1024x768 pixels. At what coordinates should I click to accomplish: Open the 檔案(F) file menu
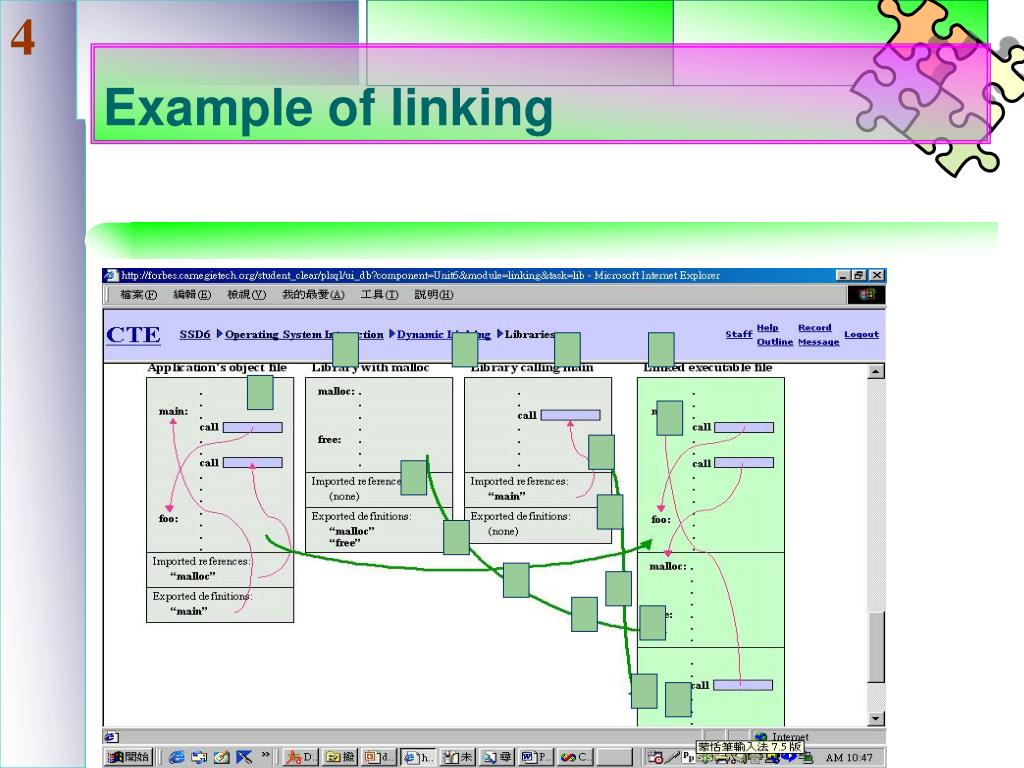coord(138,295)
